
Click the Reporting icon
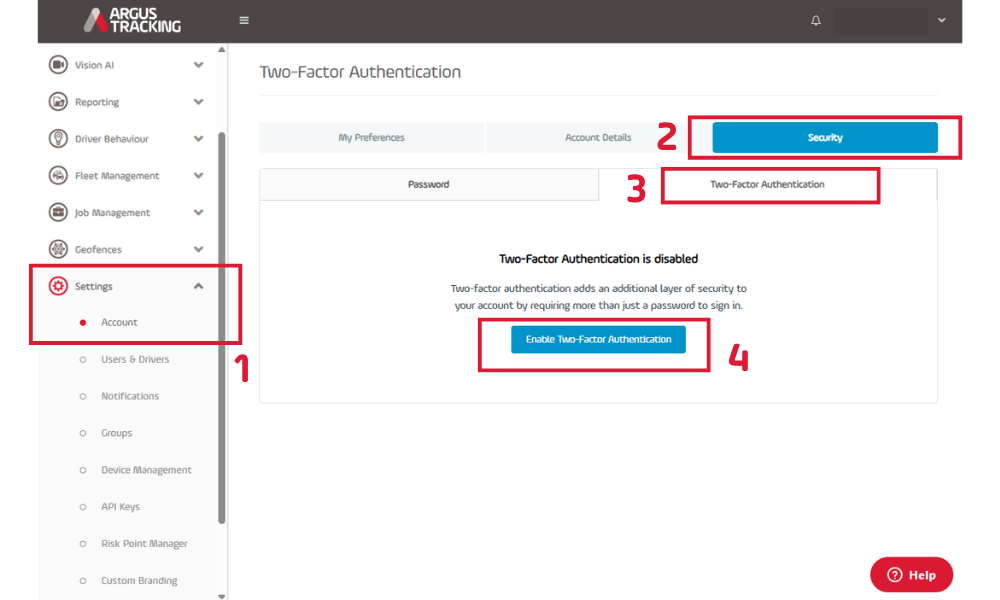[58, 102]
